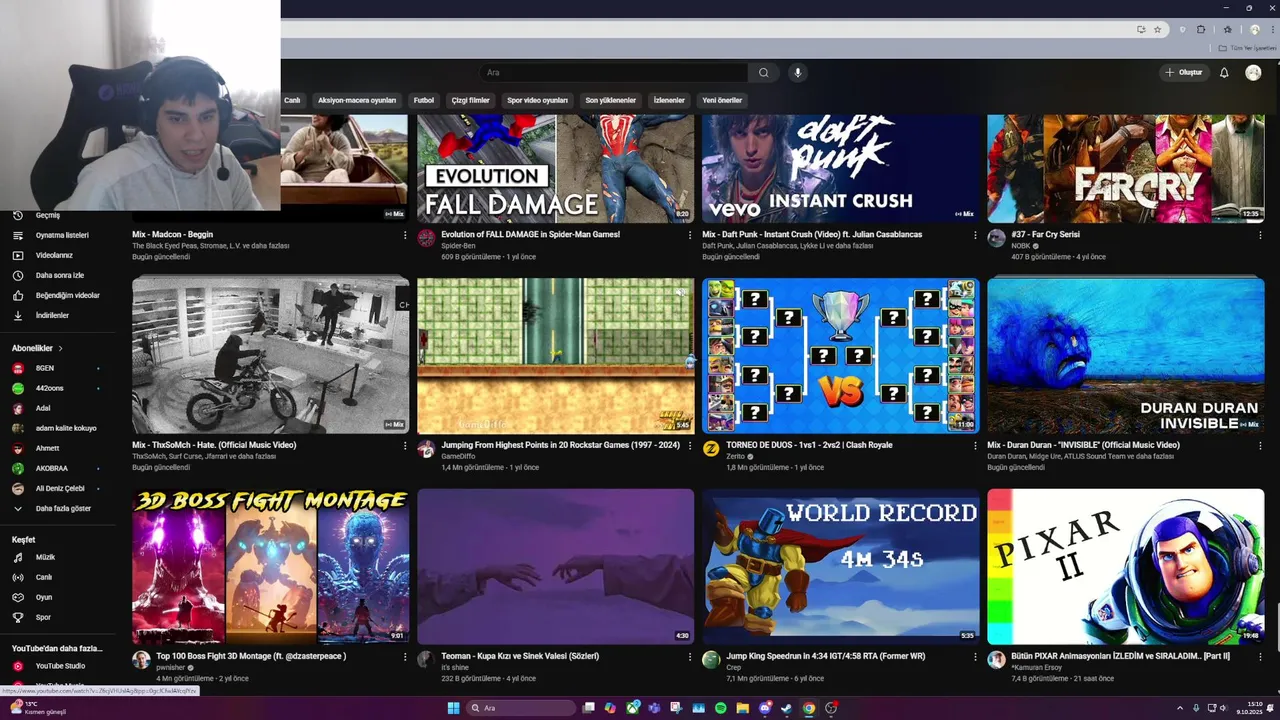This screenshot has height=720, width=1280.
Task: Open options for ThxSoMch Hate mix
Action: pyautogui.click(x=405, y=446)
